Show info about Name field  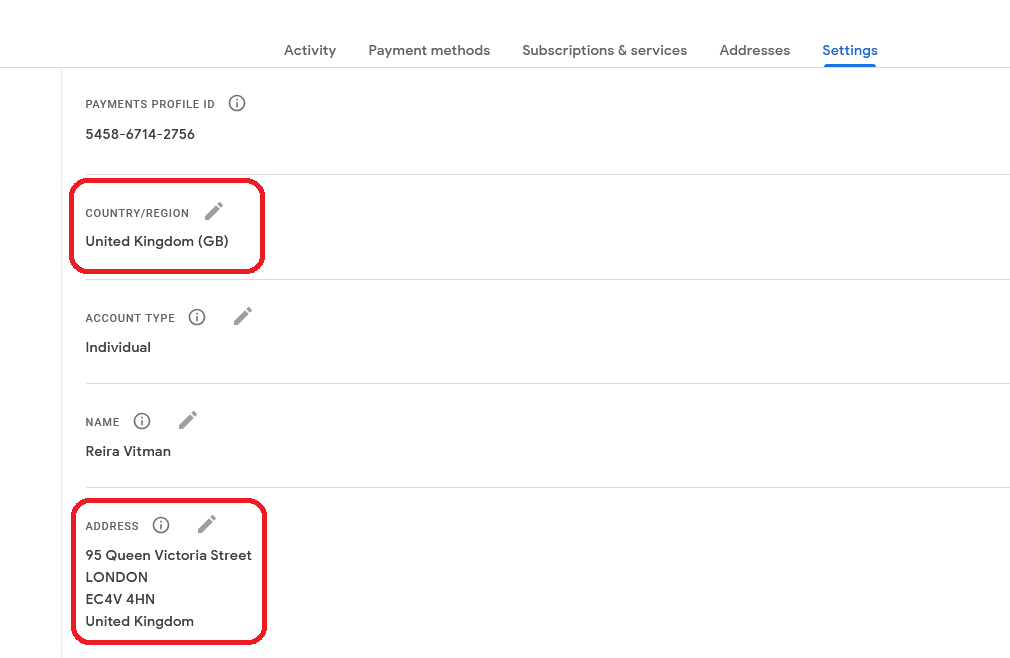pos(142,421)
